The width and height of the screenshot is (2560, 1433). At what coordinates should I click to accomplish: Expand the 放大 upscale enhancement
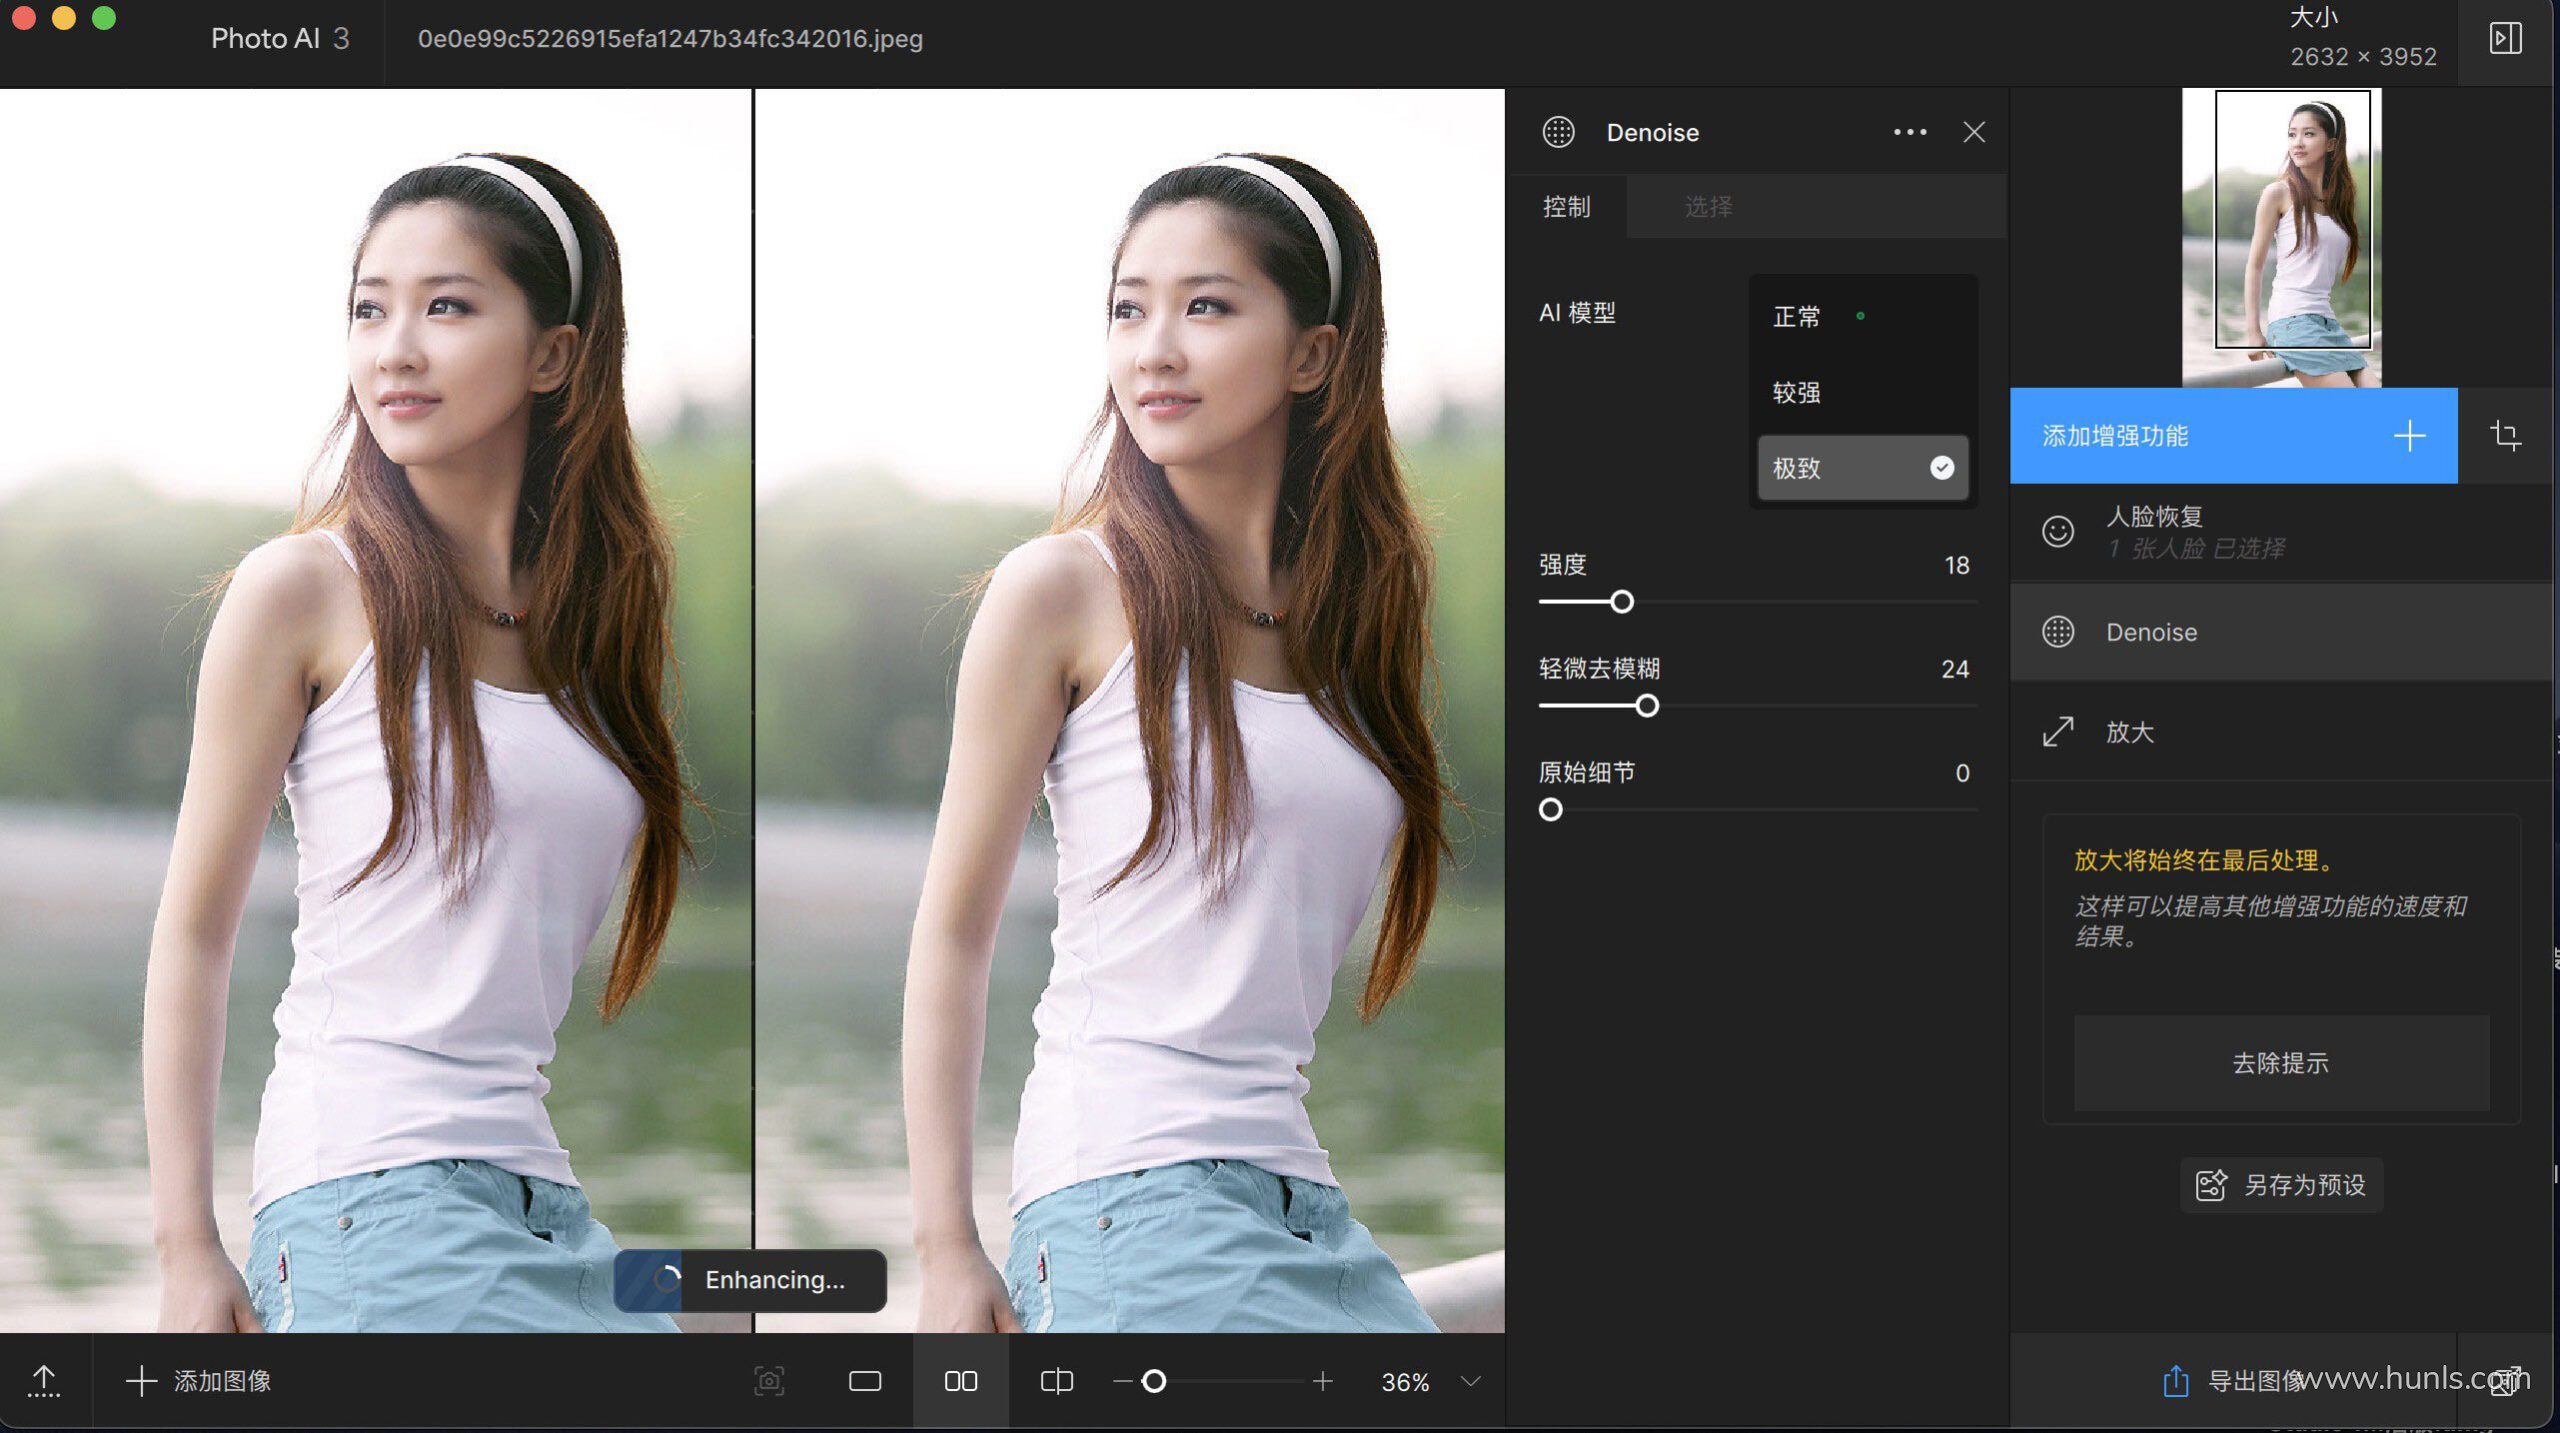pos(2130,732)
